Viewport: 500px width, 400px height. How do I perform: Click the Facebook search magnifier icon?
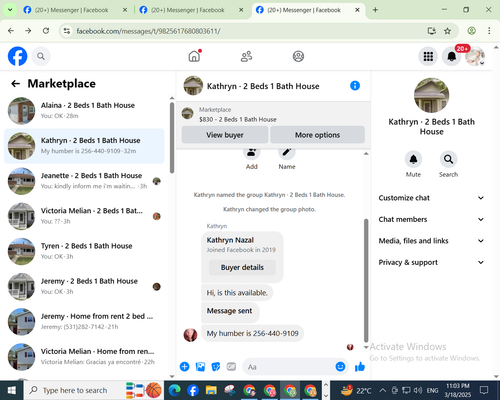41,56
